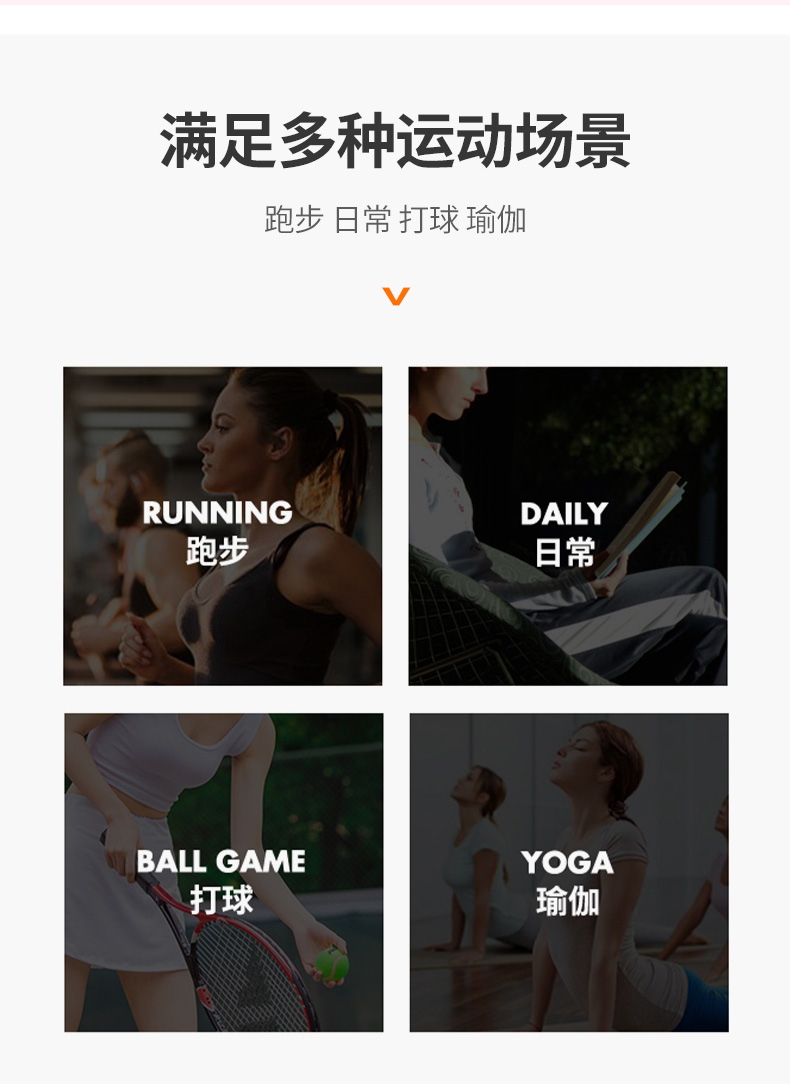Click the running woman's ponytail

[347, 456]
